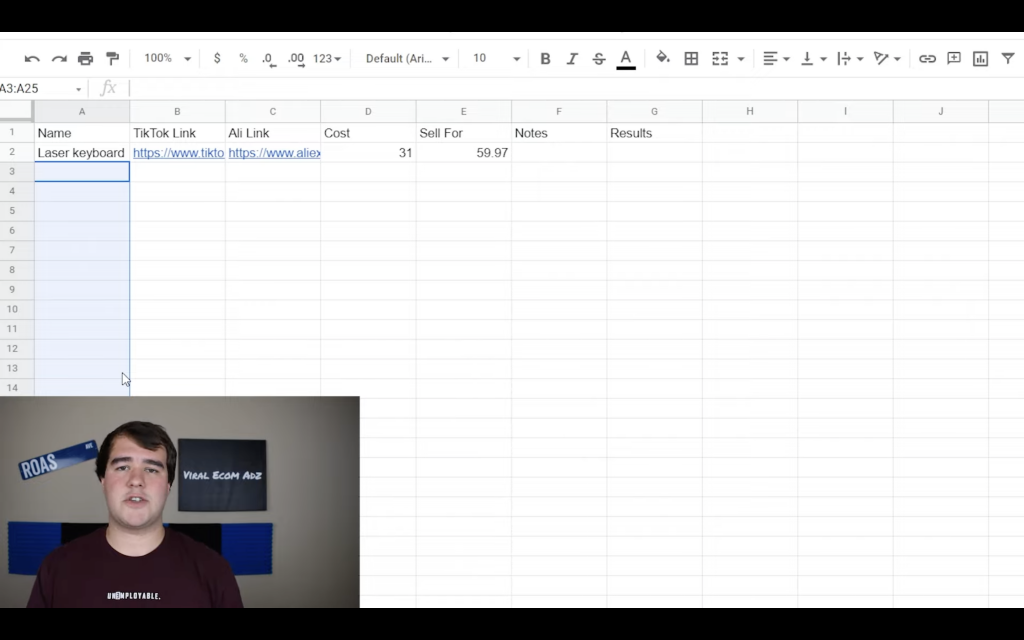Toggle strikethrough formatting
The image size is (1024, 640).
pos(599,59)
